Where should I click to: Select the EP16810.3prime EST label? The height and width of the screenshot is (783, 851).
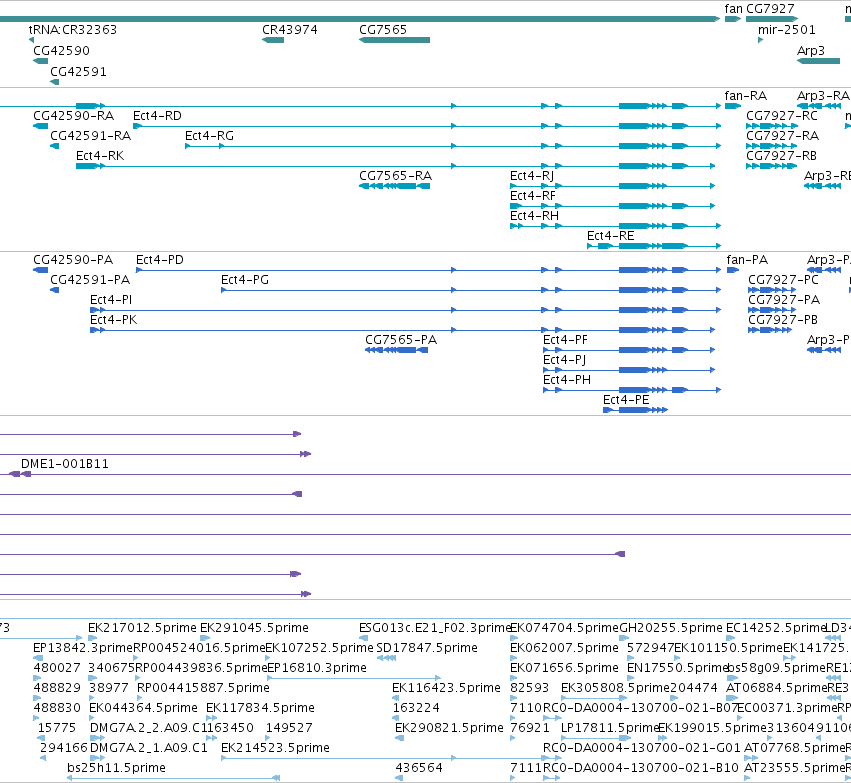pos(317,668)
